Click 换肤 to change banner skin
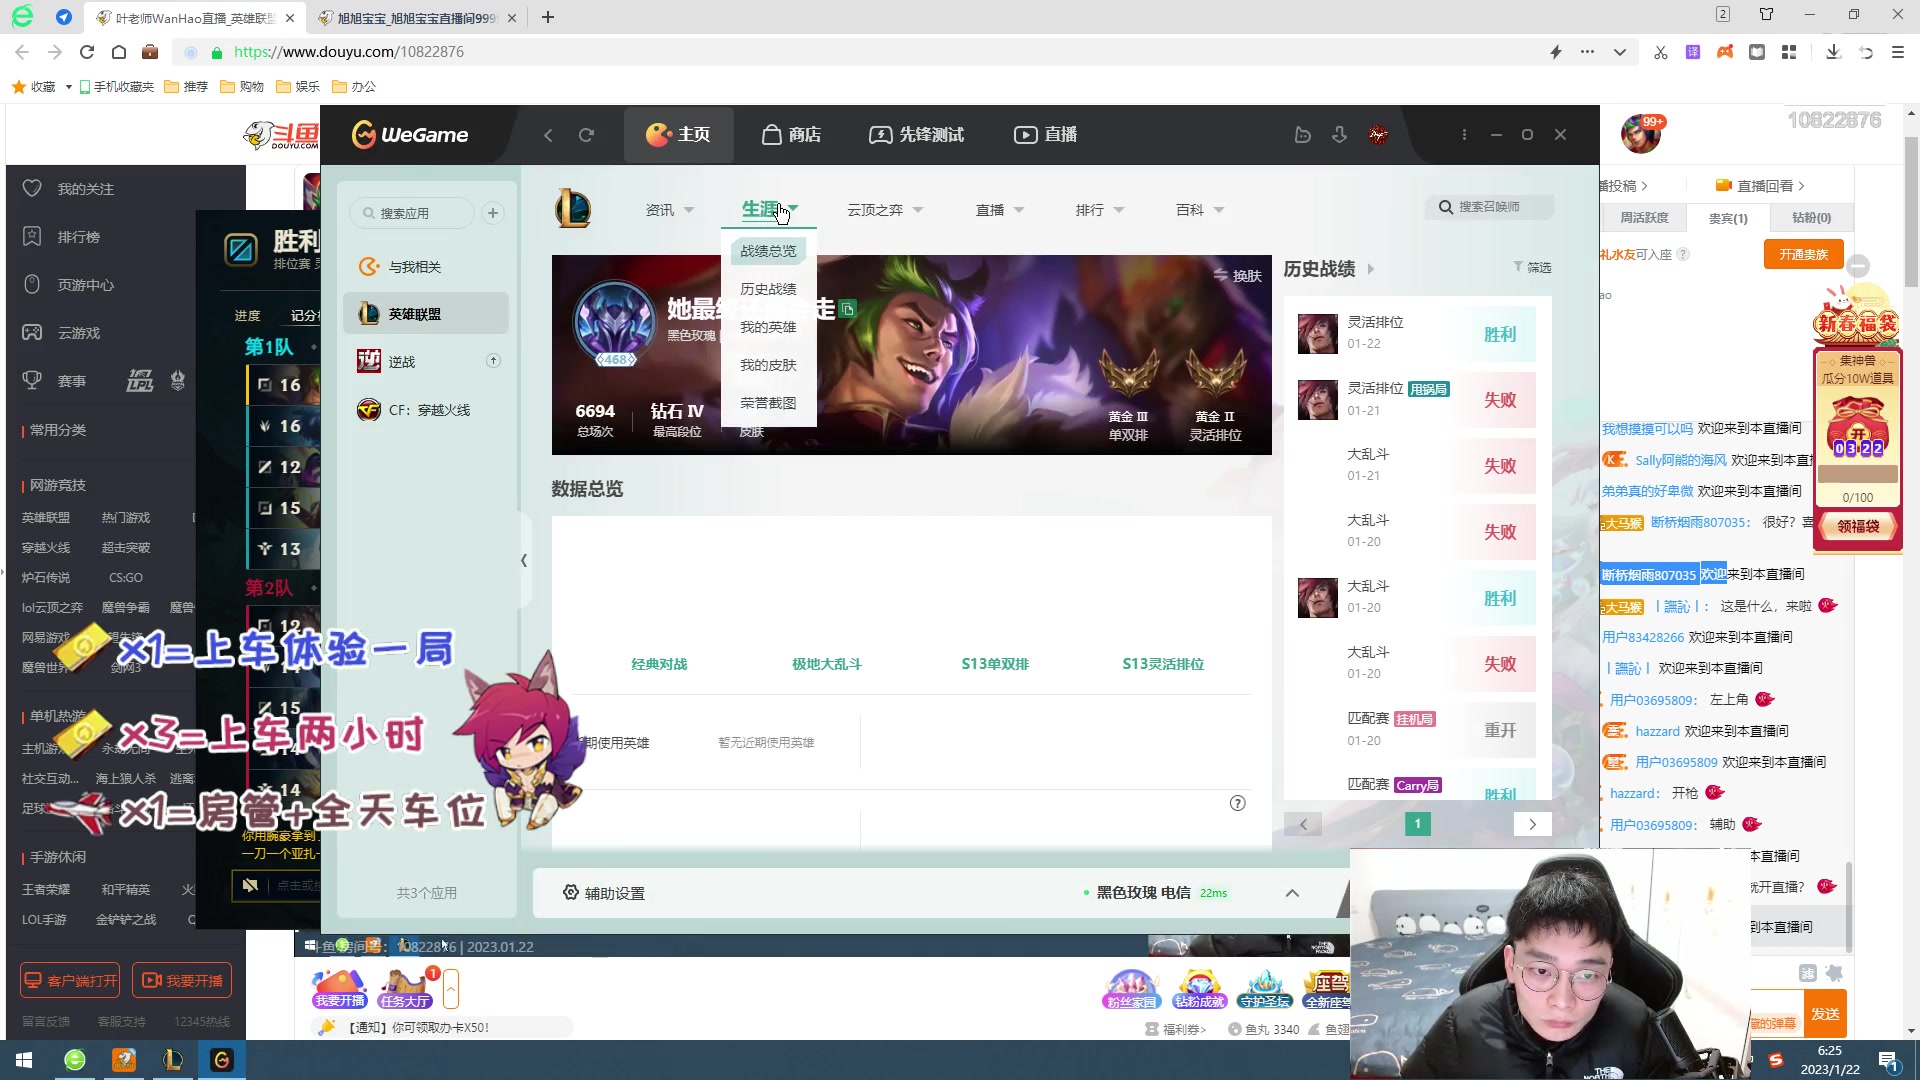This screenshot has height=1080, width=1920. [x=1238, y=276]
